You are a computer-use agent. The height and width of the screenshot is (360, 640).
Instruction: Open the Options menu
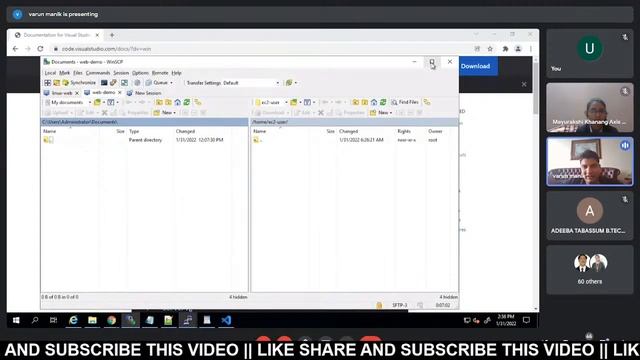140,73
